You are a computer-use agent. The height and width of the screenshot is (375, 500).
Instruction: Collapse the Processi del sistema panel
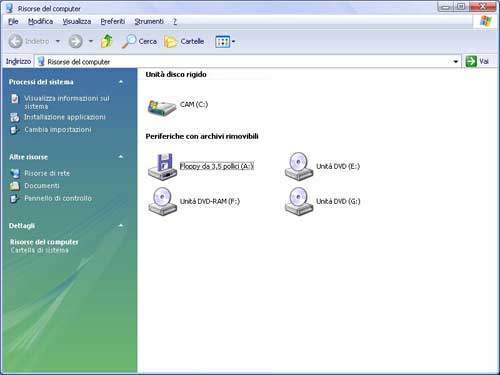121,82
